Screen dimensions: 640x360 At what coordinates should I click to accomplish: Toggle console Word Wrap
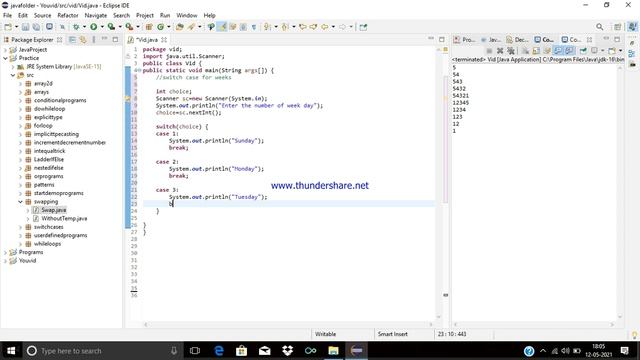click(547, 51)
